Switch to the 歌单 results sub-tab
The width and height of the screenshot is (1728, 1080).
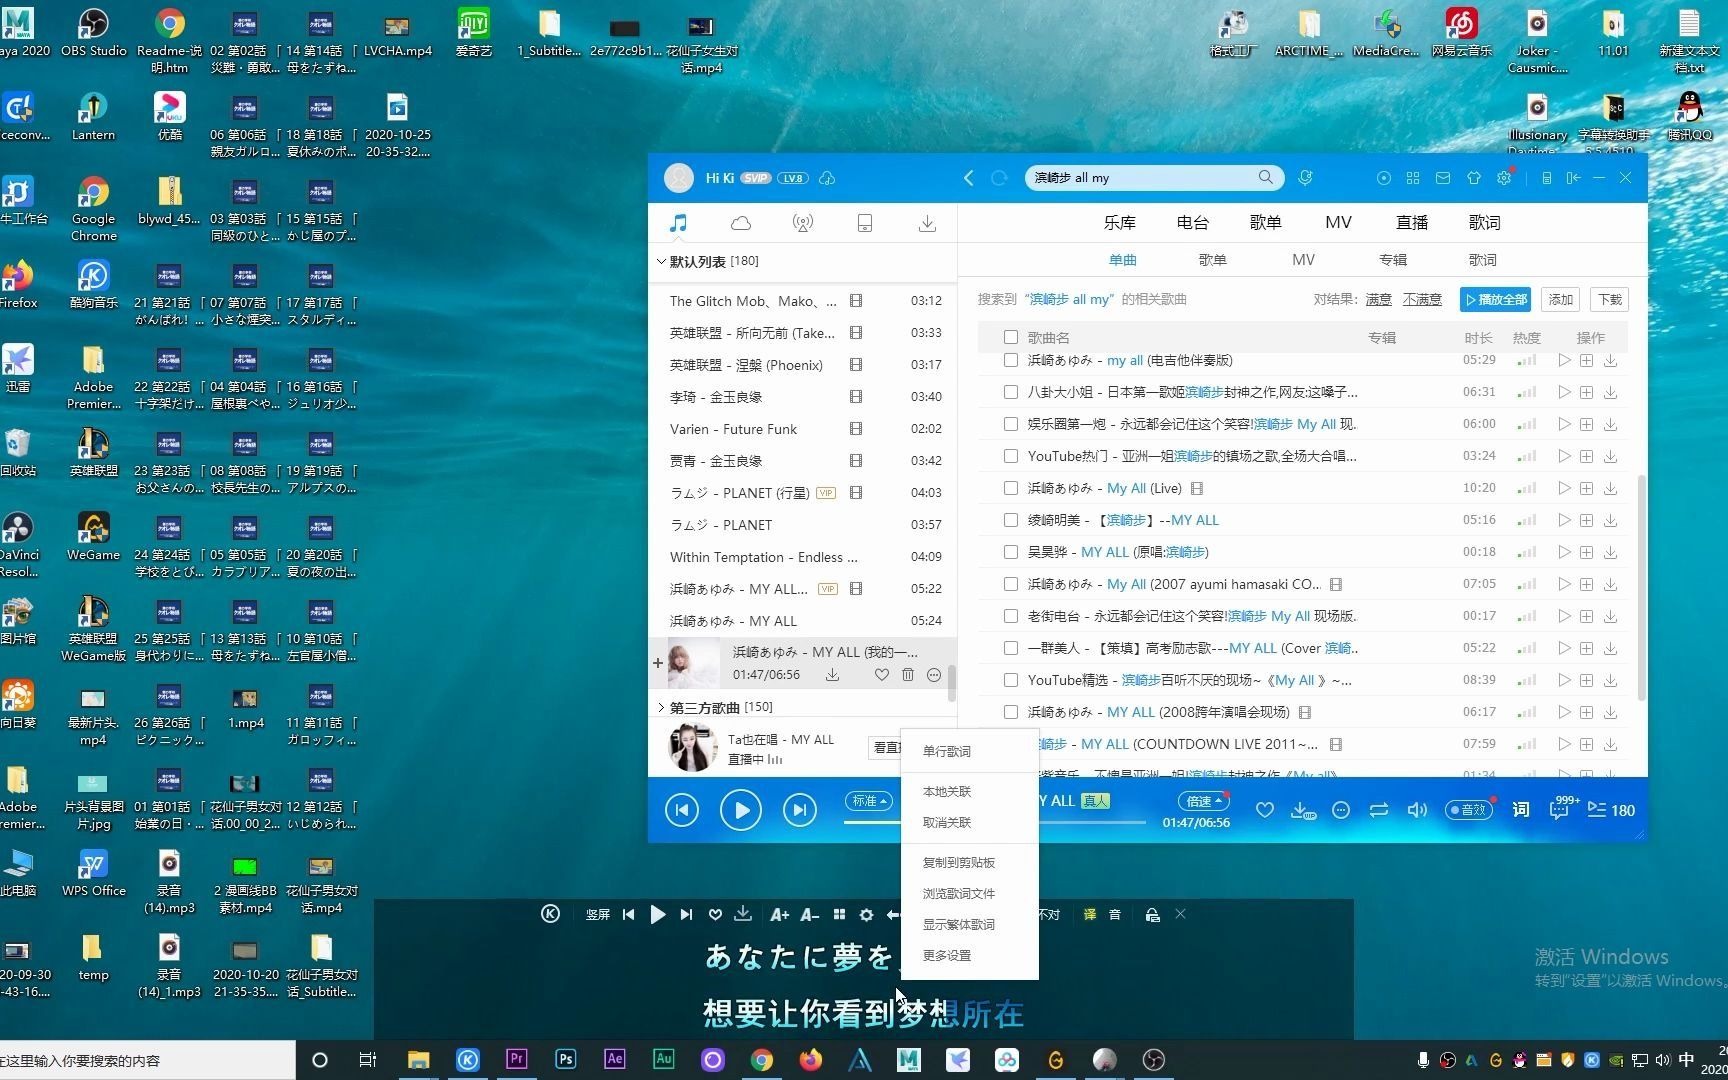pos(1212,259)
